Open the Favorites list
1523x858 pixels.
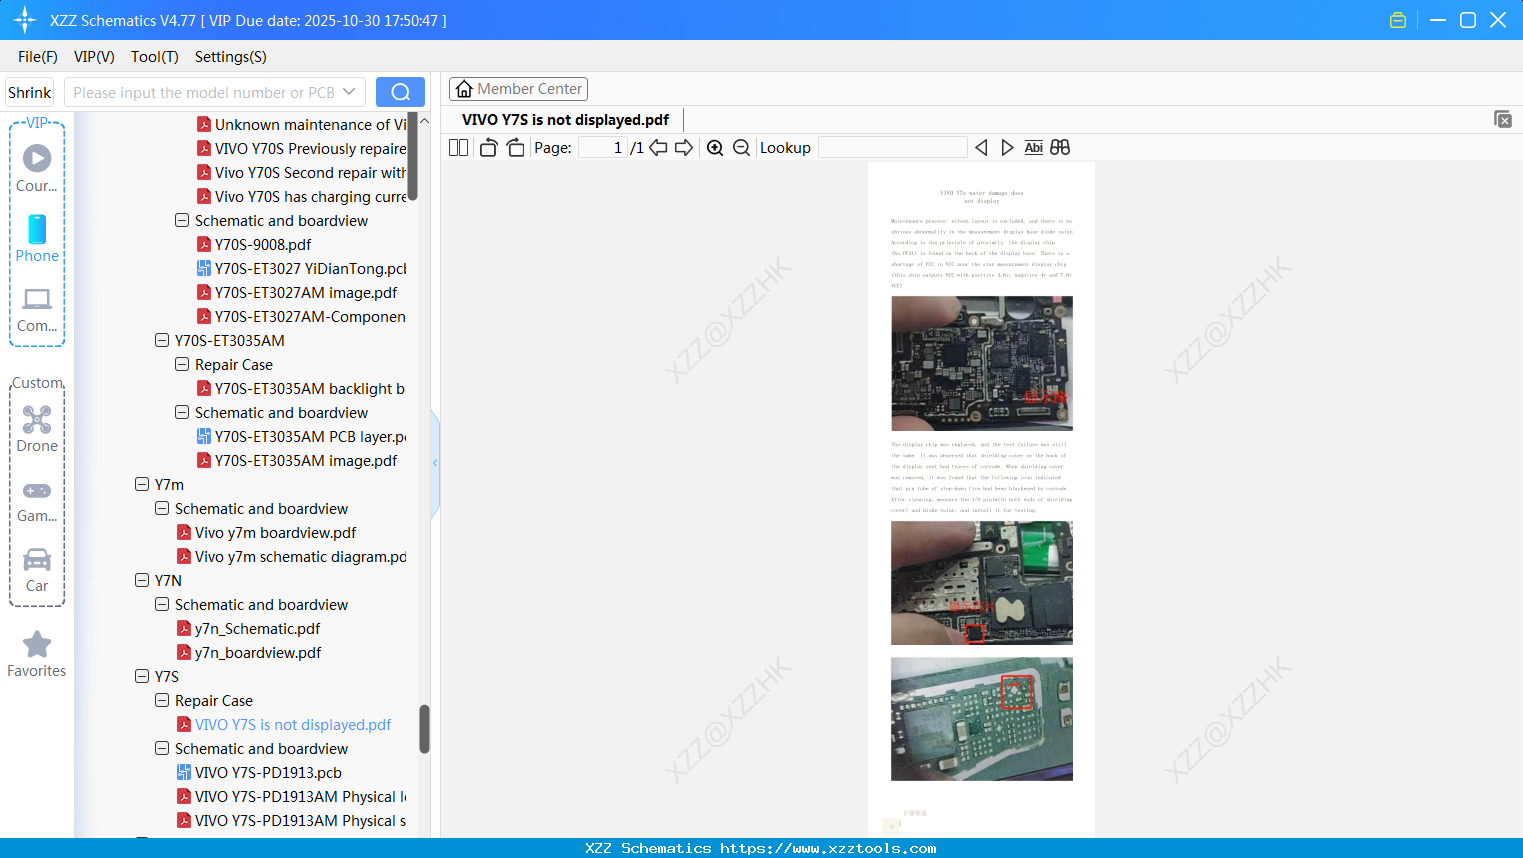[37, 654]
